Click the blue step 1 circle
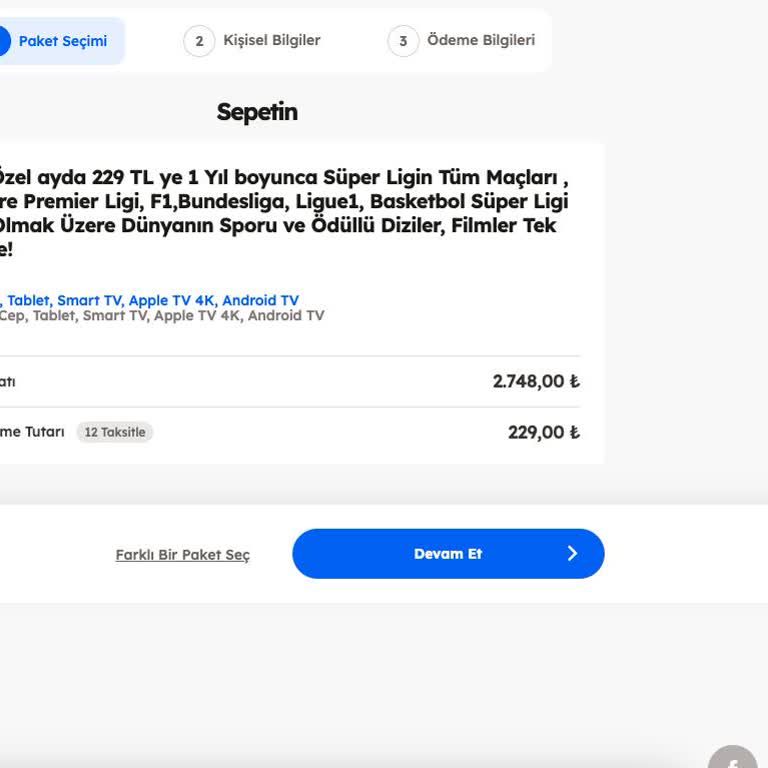 pyautogui.click(x=2, y=41)
